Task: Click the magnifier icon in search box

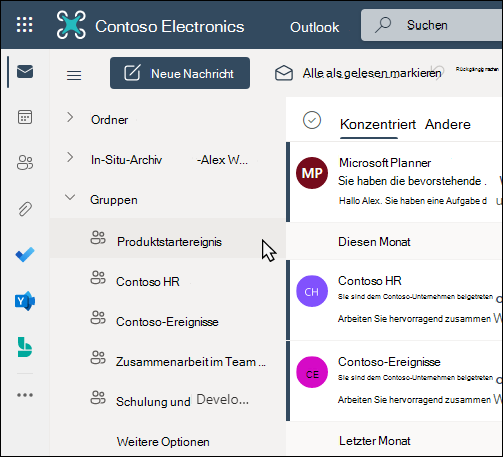Action: [x=383, y=25]
